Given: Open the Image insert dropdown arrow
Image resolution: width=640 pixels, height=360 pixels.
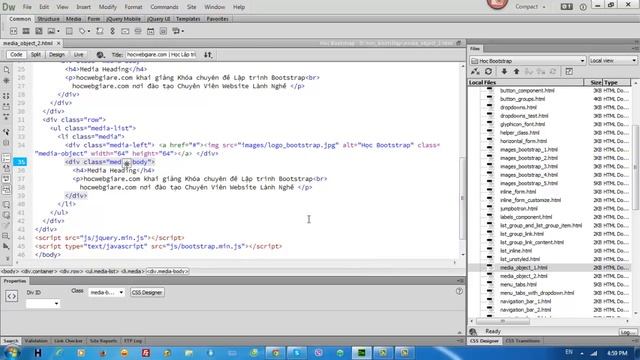Looking at the screenshot, I should tap(58, 31).
